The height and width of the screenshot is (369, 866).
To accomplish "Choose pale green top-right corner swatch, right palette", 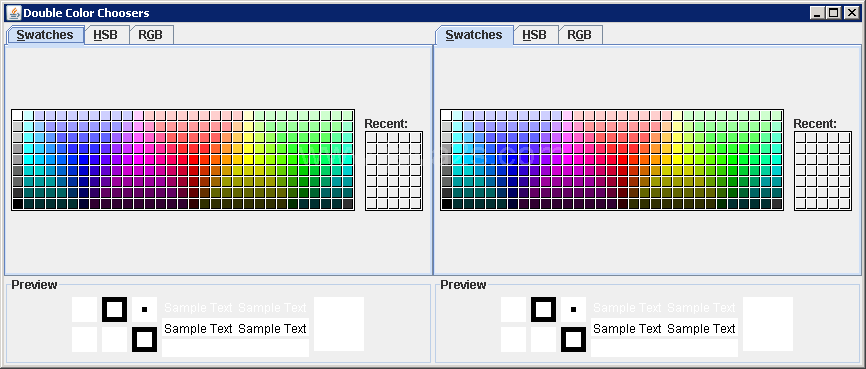I will pos(777,115).
